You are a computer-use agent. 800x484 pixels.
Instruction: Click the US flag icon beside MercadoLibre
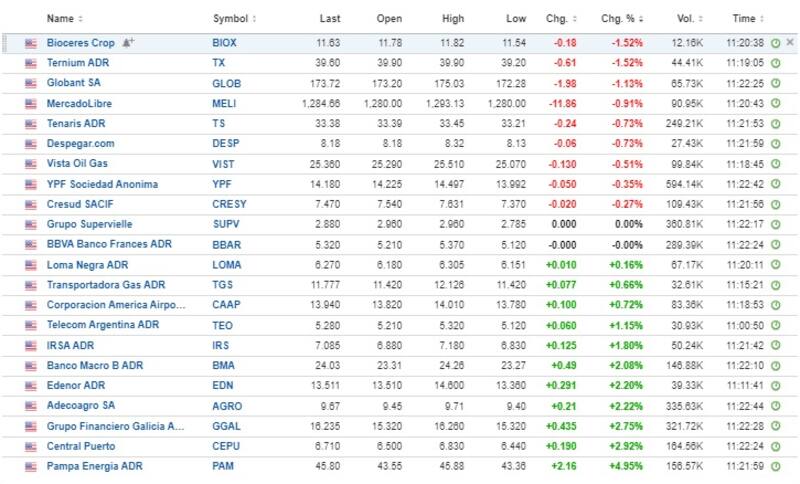click(x=31, y=103)
